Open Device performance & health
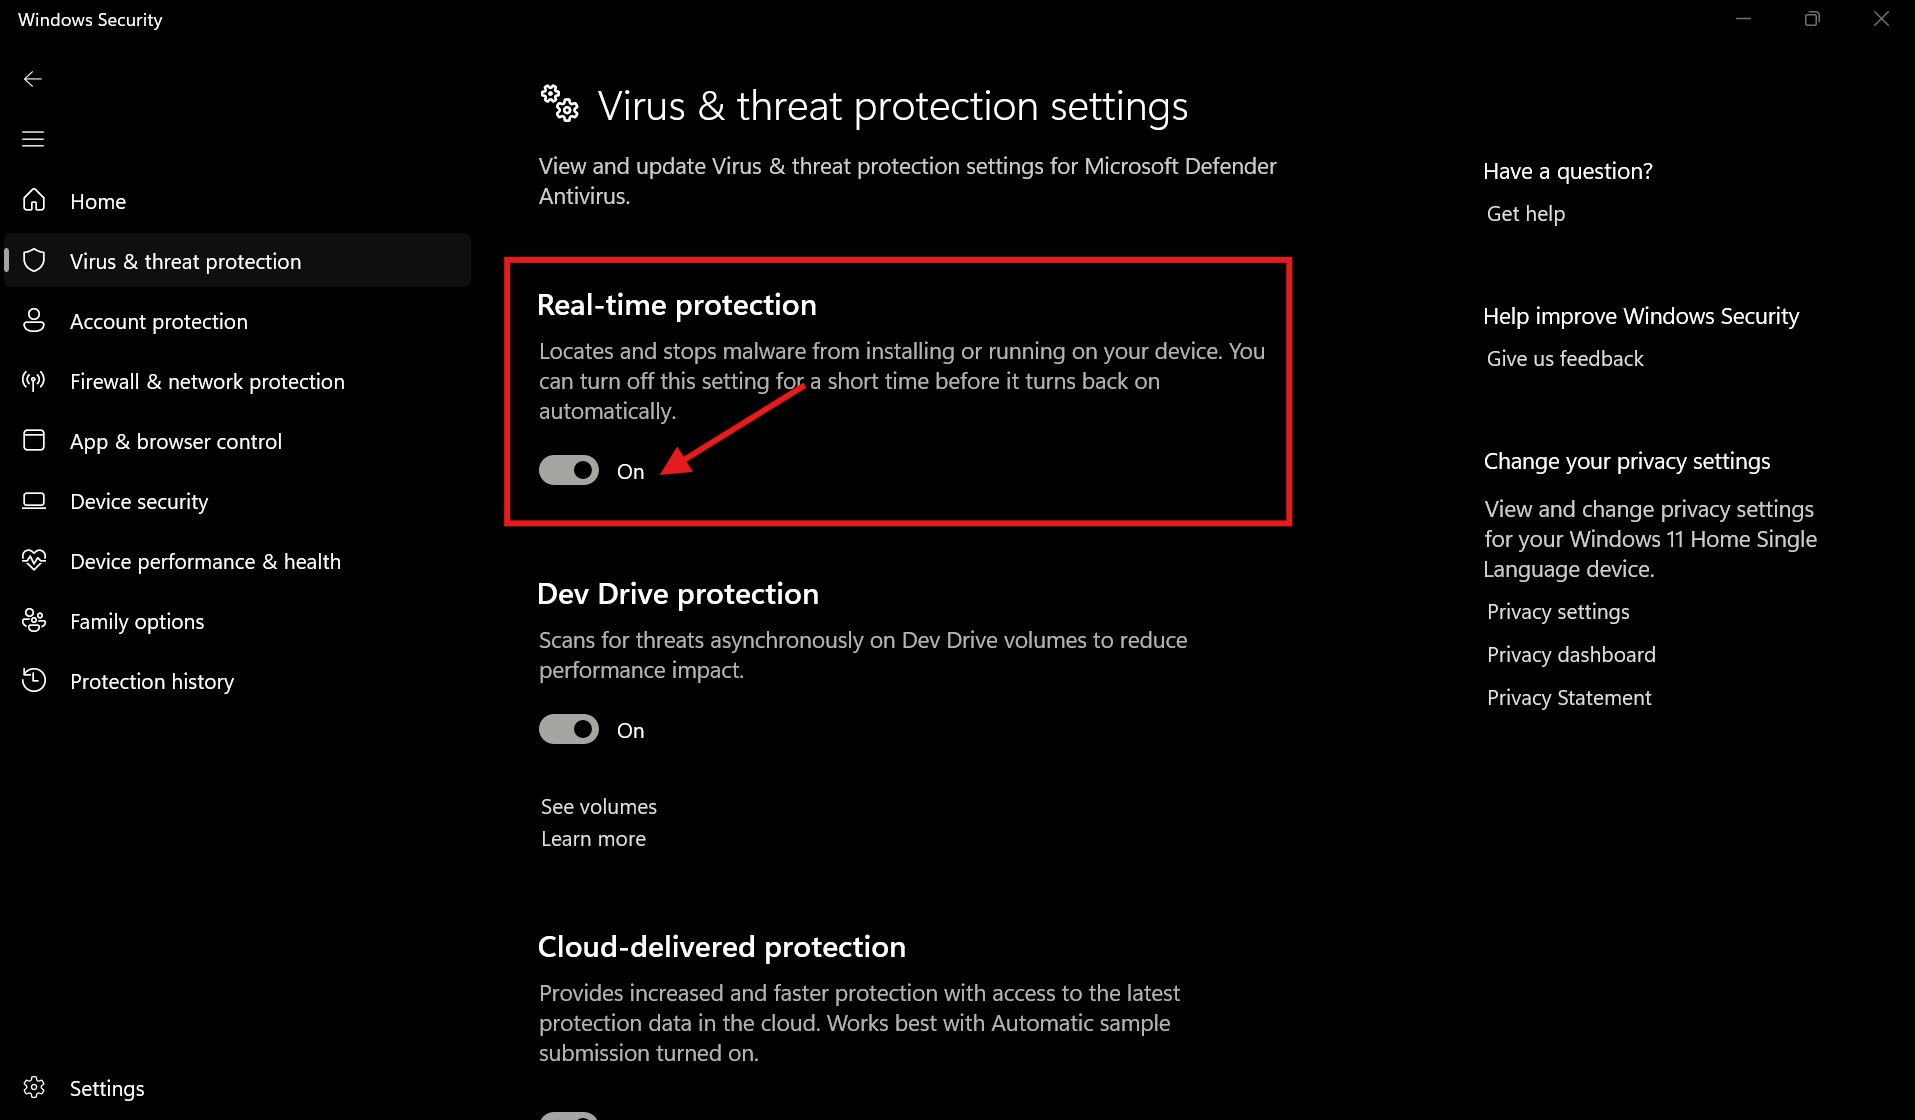This screenshot has width=1915, height=1120. click(x=205, y=561)
